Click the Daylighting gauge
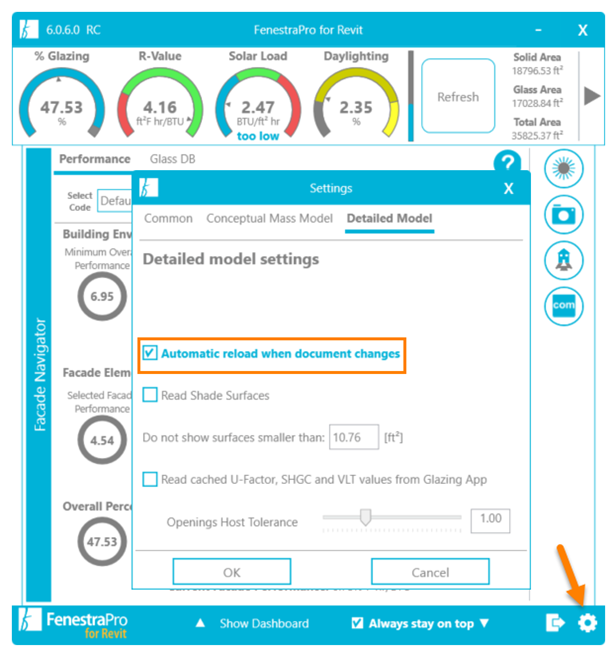The image size is (613, 651). [356, 103]
